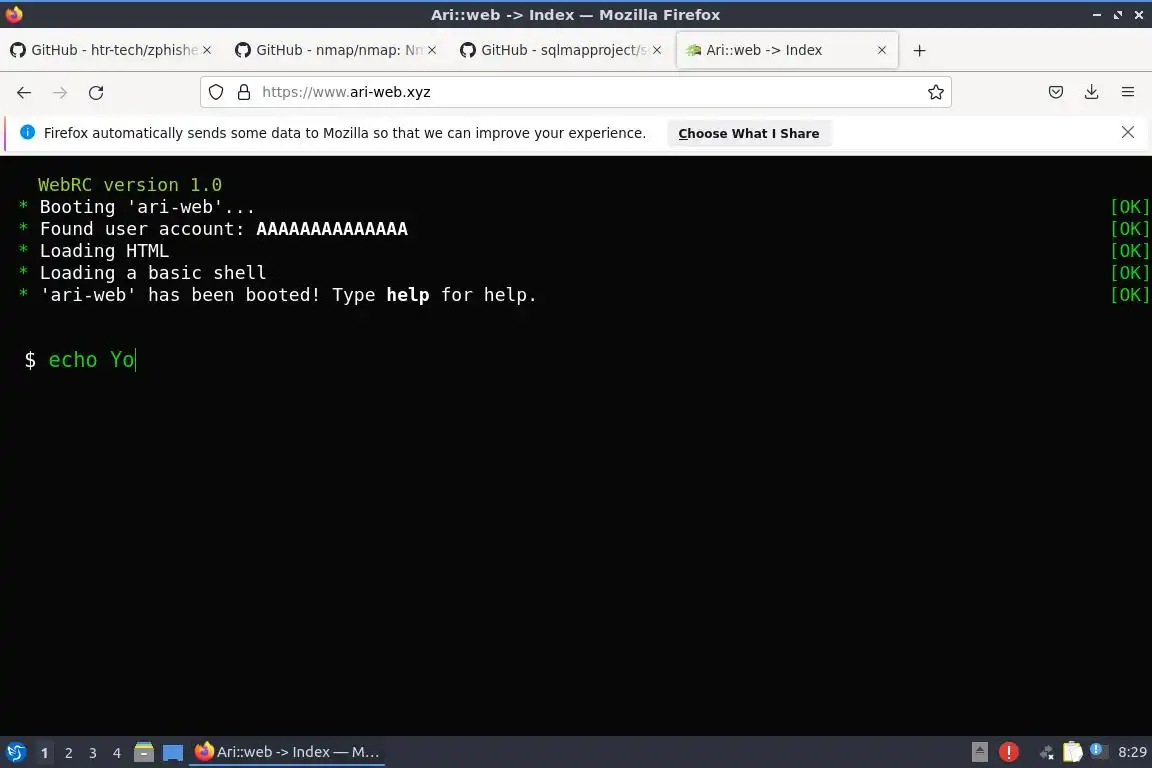This screenshot has height=768, width=1152.
Task: Click the forward navigation arrow
Action: [60, 93]
